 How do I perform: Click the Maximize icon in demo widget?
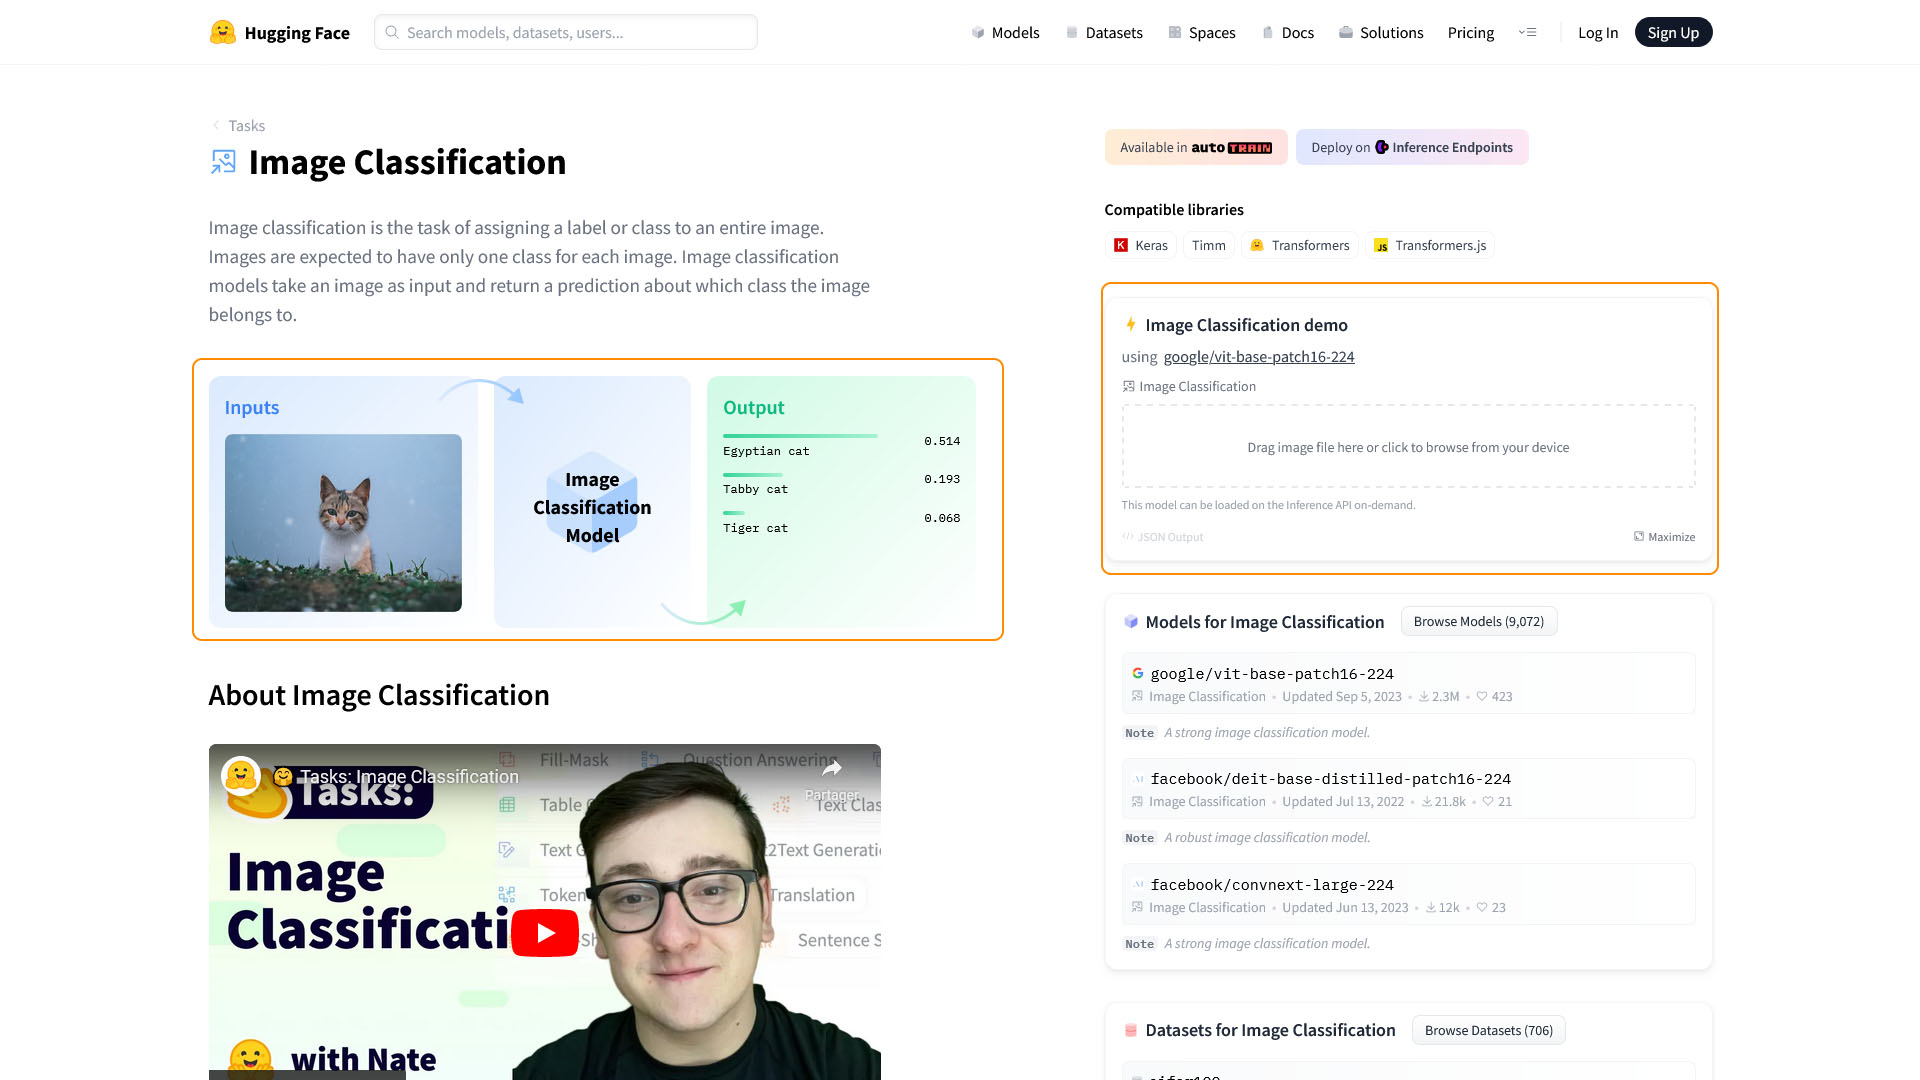[x=1639, y=537]
